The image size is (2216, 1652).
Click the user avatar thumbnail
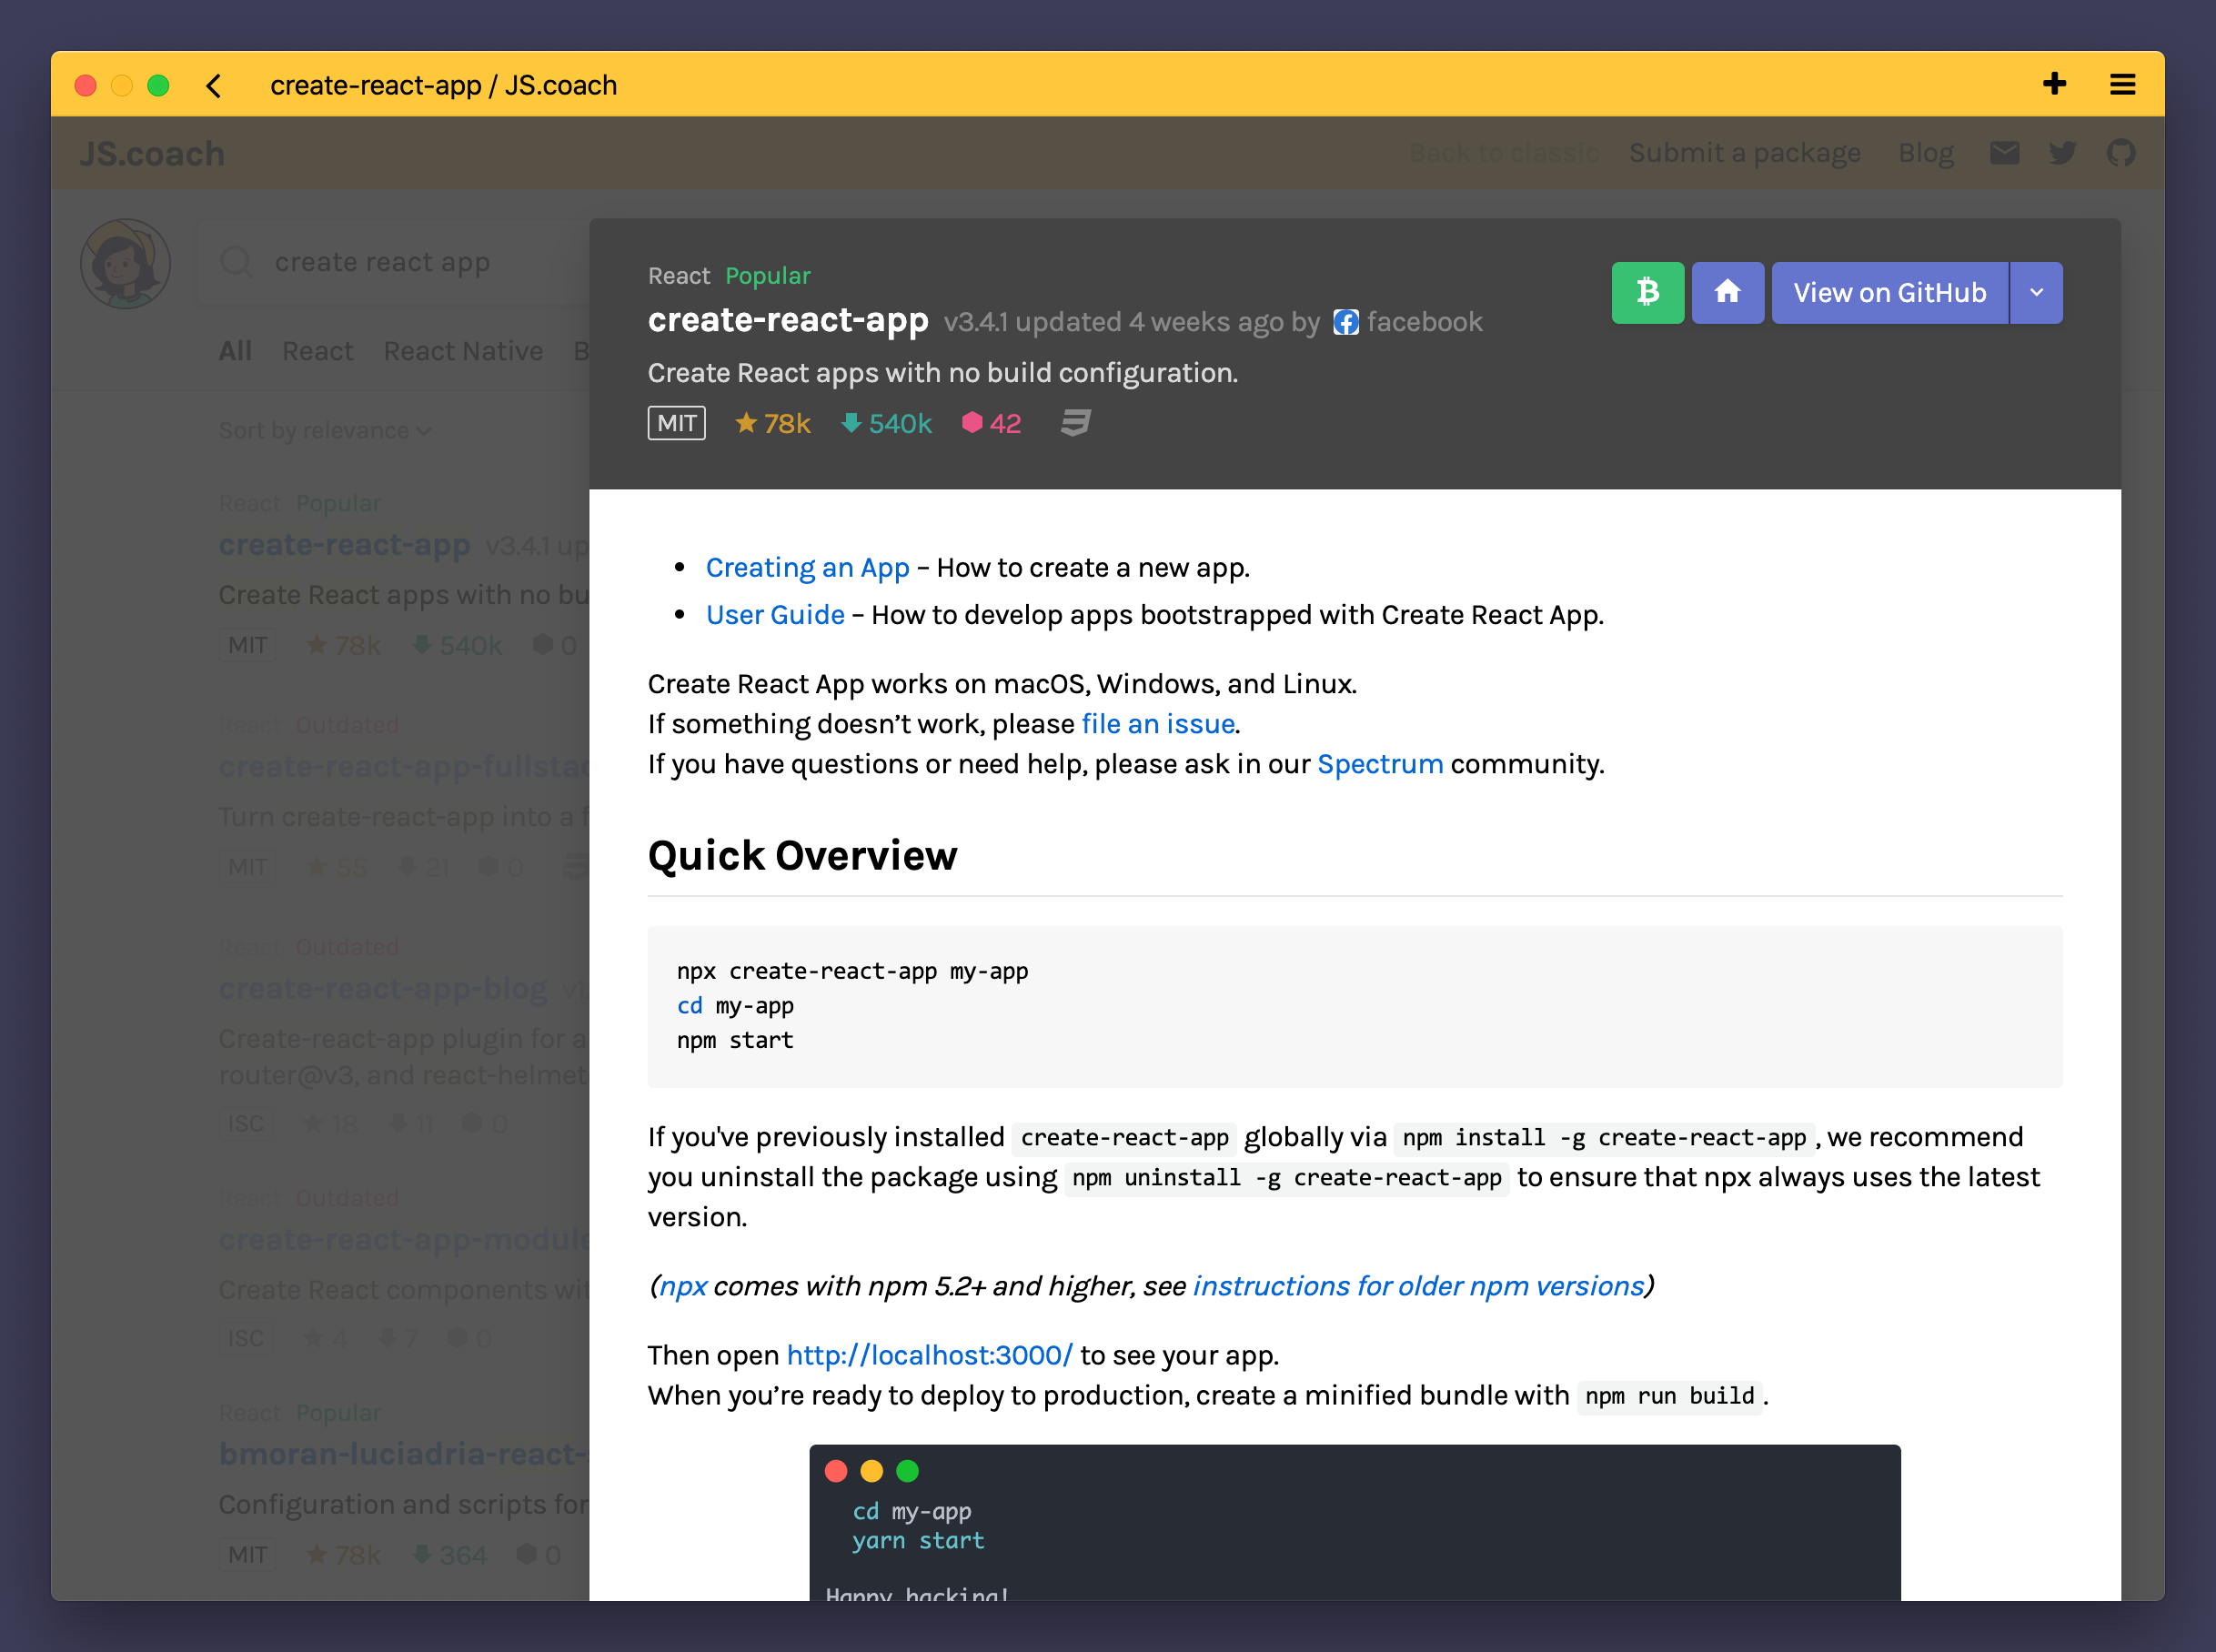(x=125, y=263)
